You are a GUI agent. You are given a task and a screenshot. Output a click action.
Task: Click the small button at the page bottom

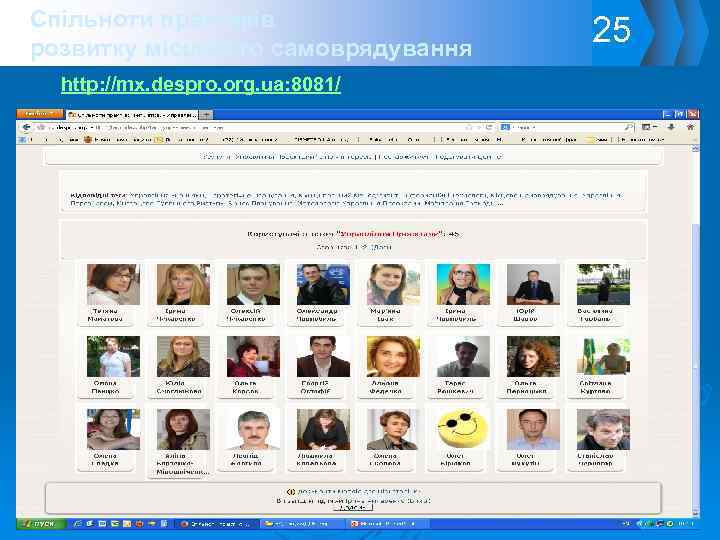coord(353,507)
